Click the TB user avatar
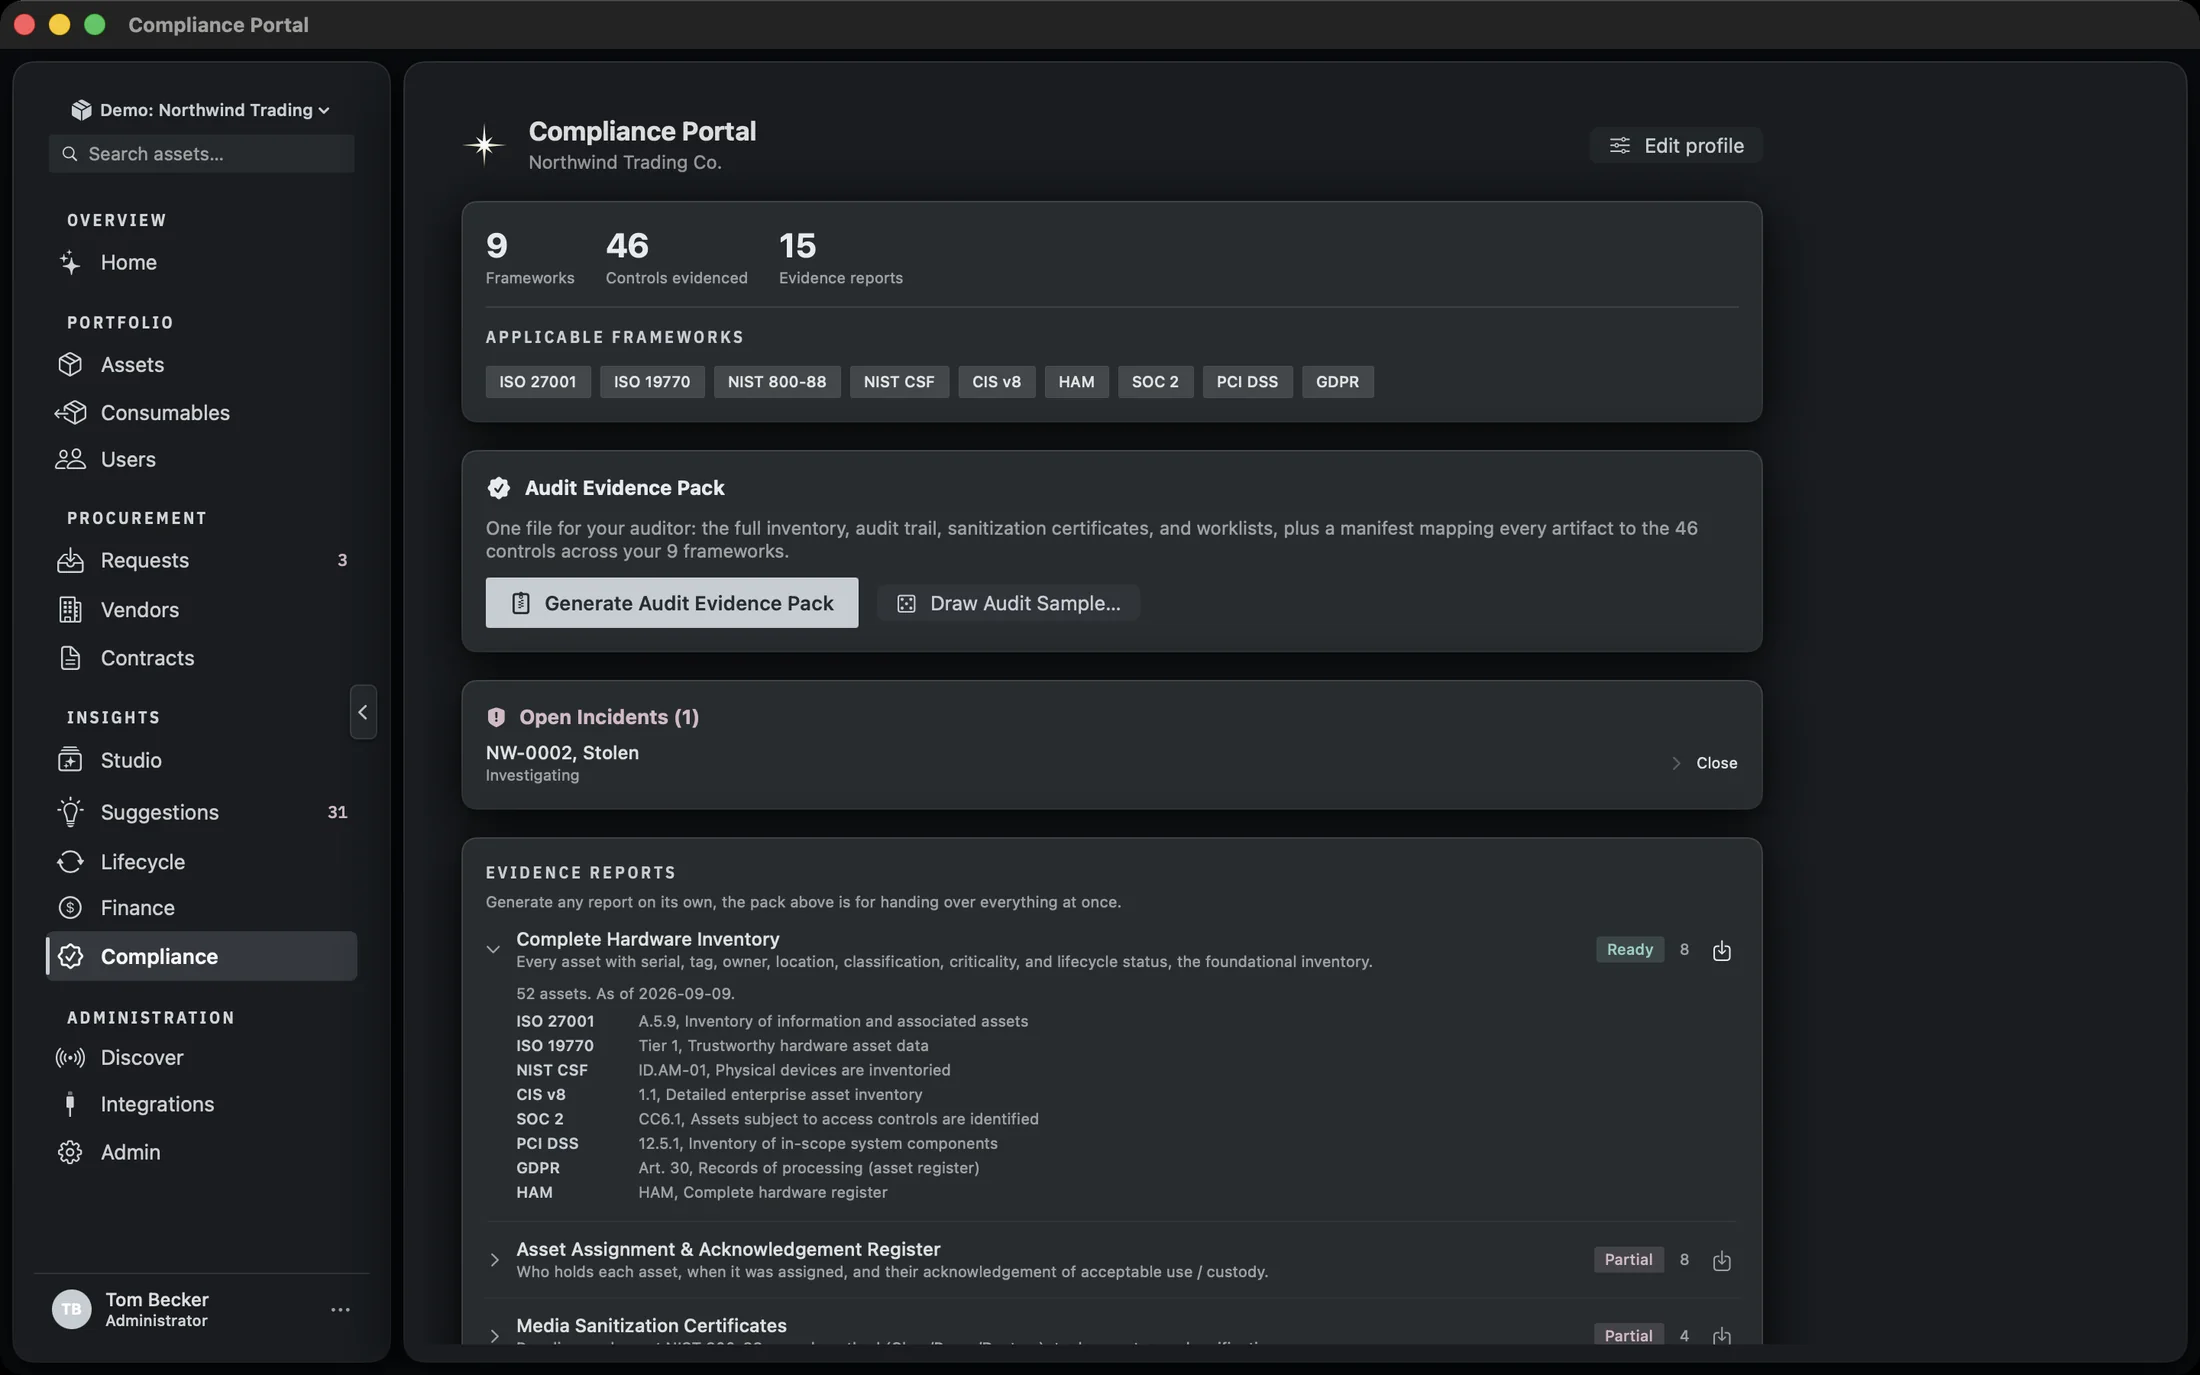 pyautogui.click(x=71, y=1309)
